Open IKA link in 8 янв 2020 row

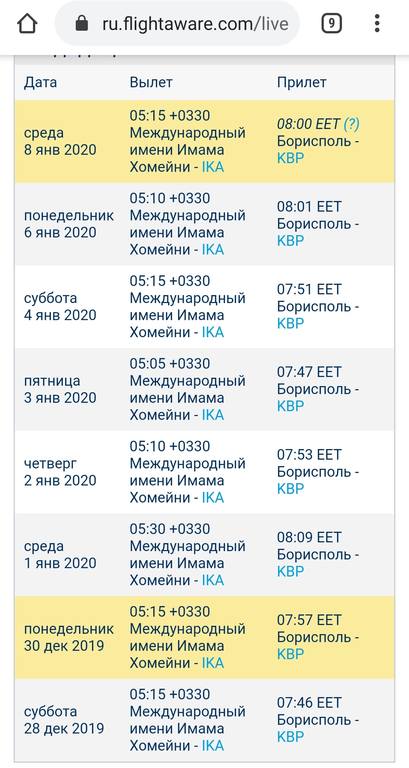coord(213,167)
